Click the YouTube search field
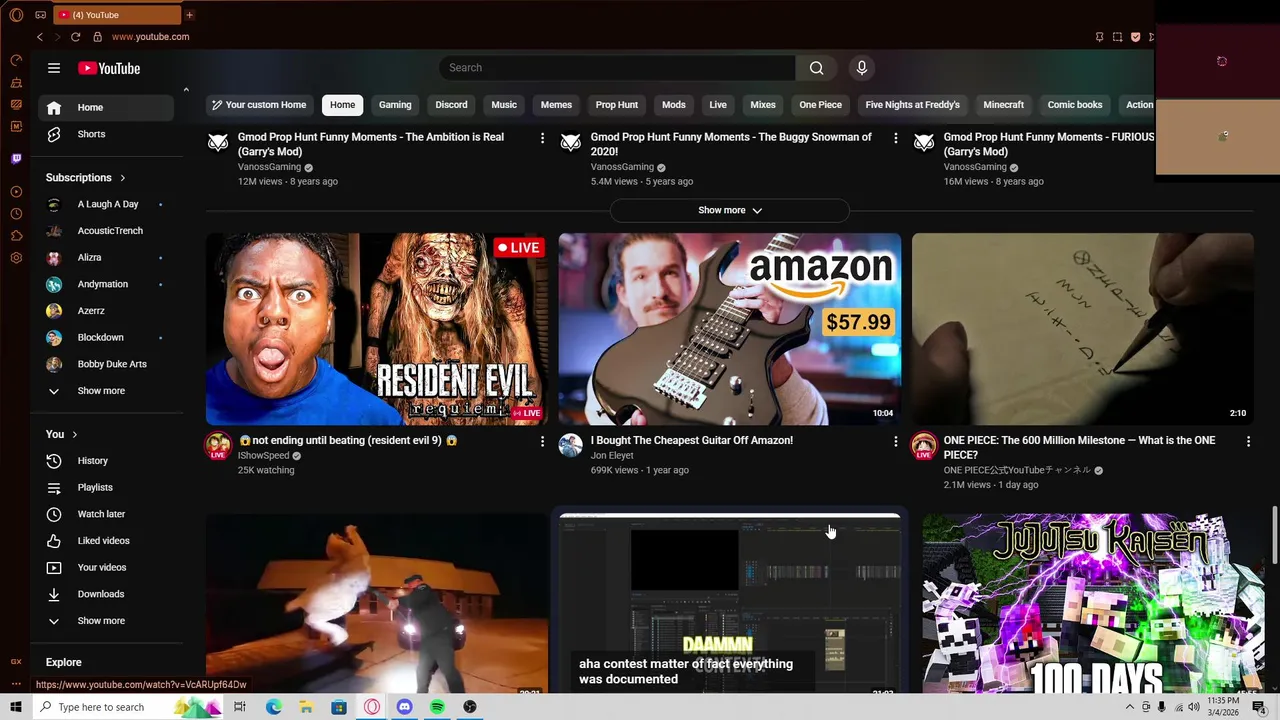 pos(617,68)
